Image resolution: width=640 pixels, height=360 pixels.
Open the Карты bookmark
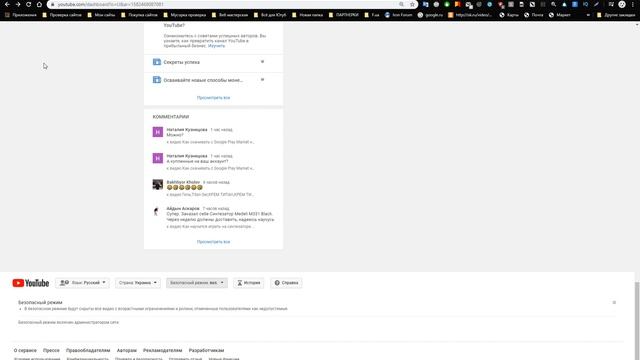(x=509, y=15)
